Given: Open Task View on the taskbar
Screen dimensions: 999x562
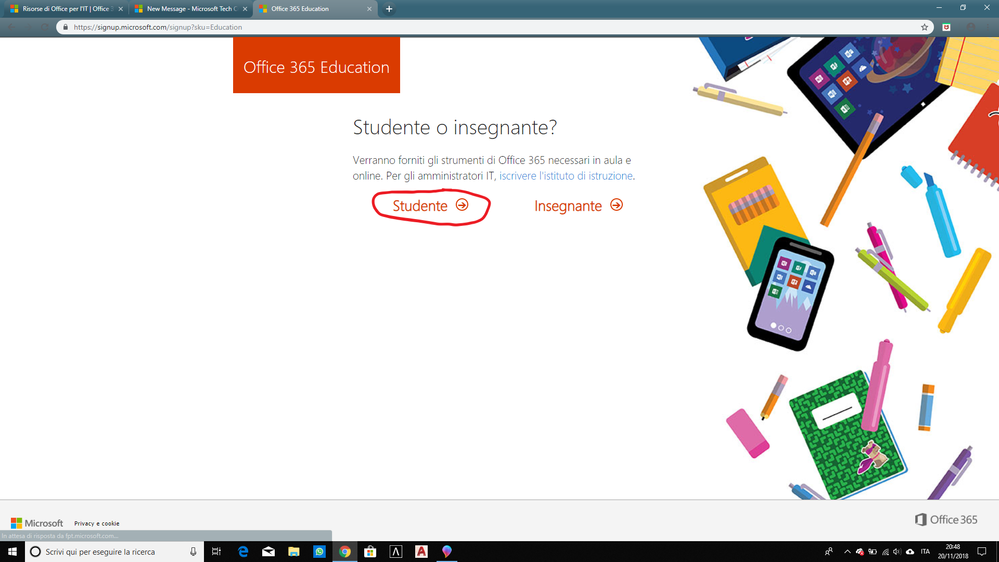Looking at the screenshot, I should coord(217,552).
